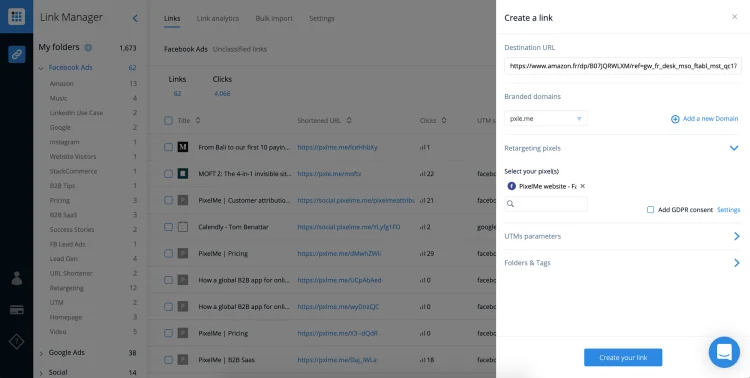Click the info icon next to My folders

click(88, 47)
